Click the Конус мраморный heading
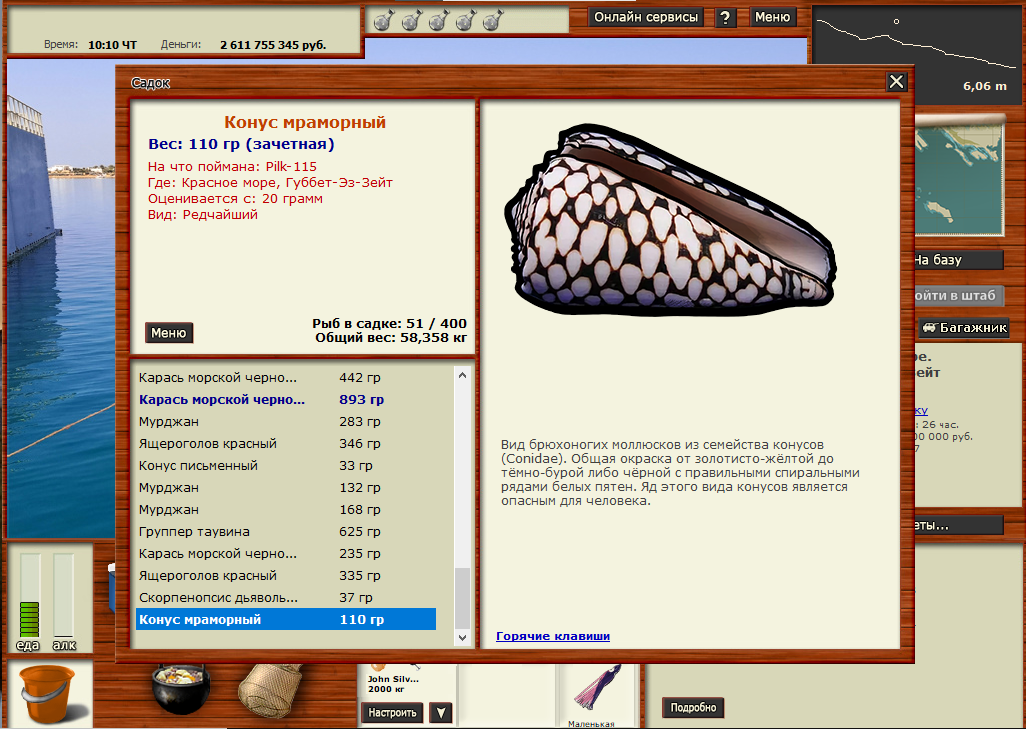 [x=305, y=122]
